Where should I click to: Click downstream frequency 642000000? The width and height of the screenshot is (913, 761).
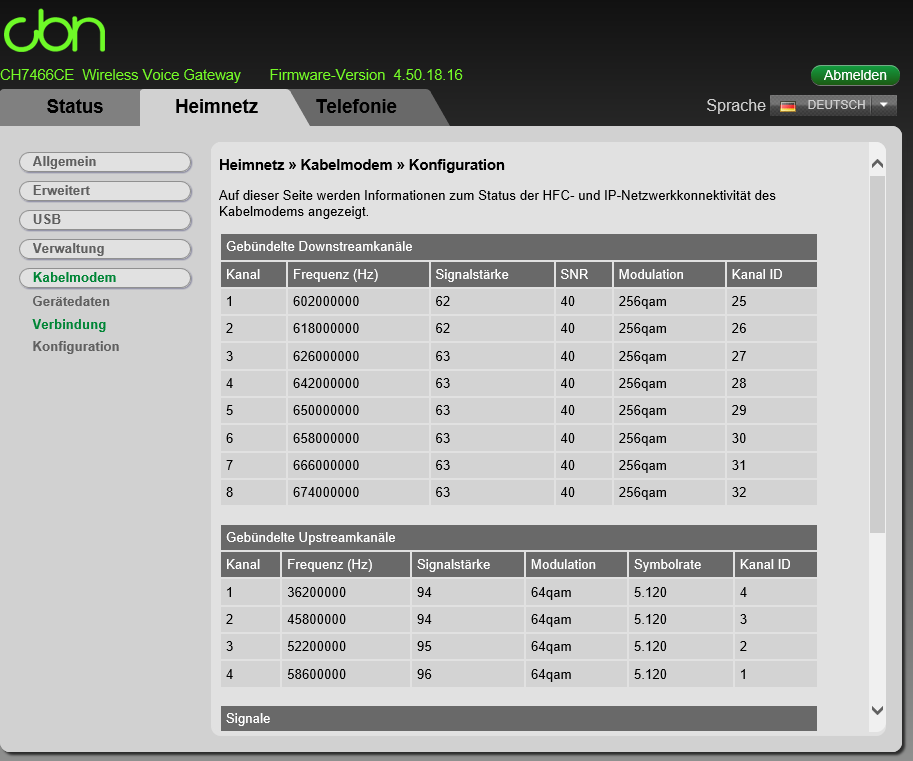(326, 383)
